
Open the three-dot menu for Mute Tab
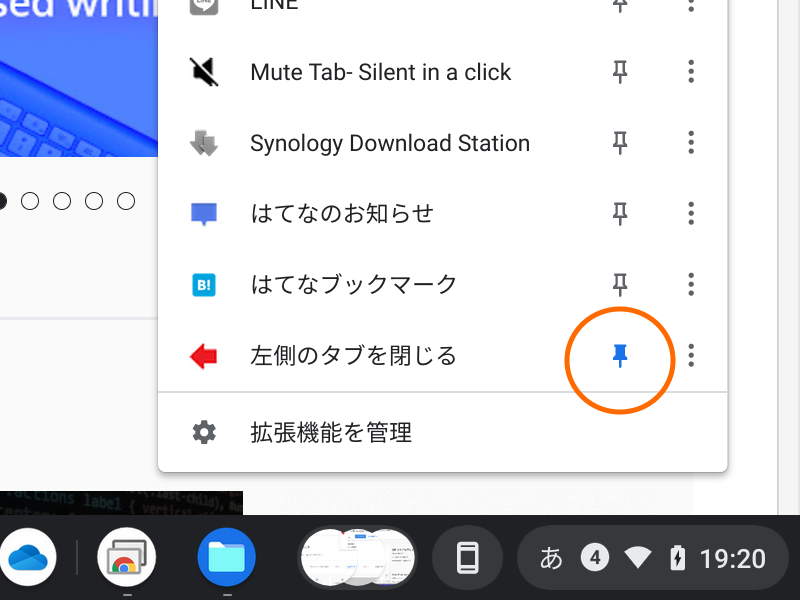[691, 72]
